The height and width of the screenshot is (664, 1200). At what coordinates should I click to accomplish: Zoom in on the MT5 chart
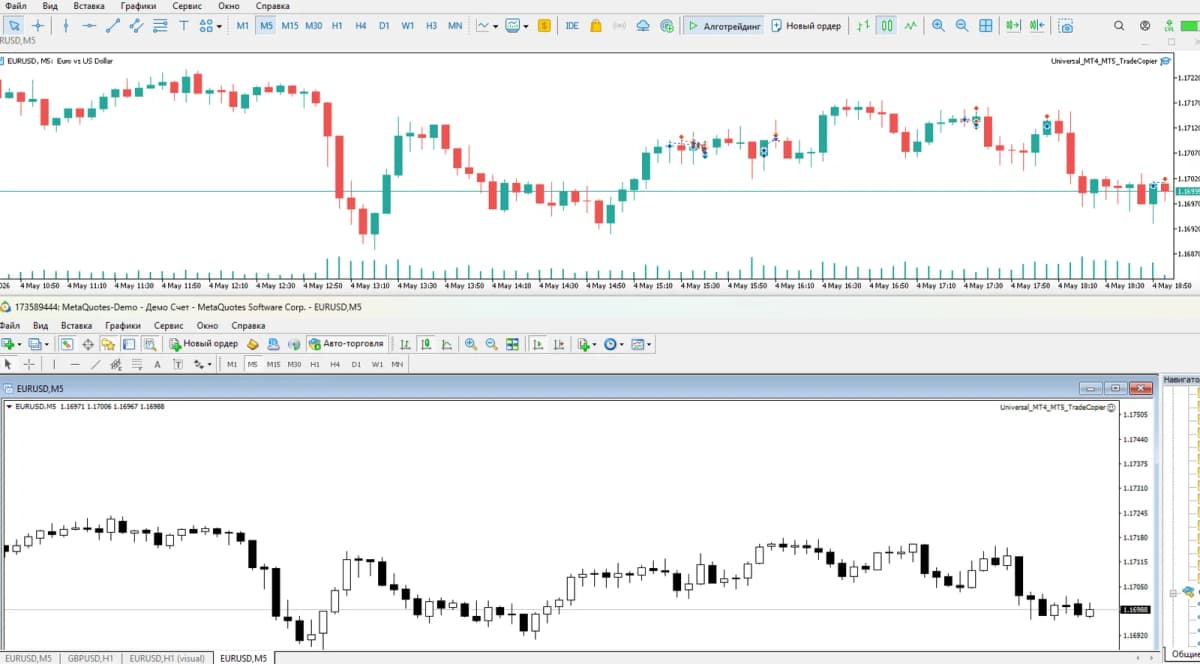point(938,25)
